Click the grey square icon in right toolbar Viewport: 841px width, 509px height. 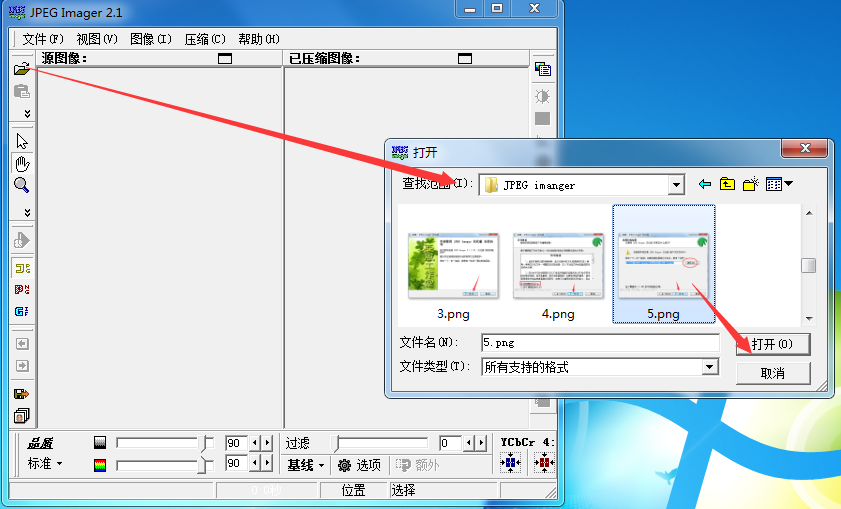tap(542, 119)
